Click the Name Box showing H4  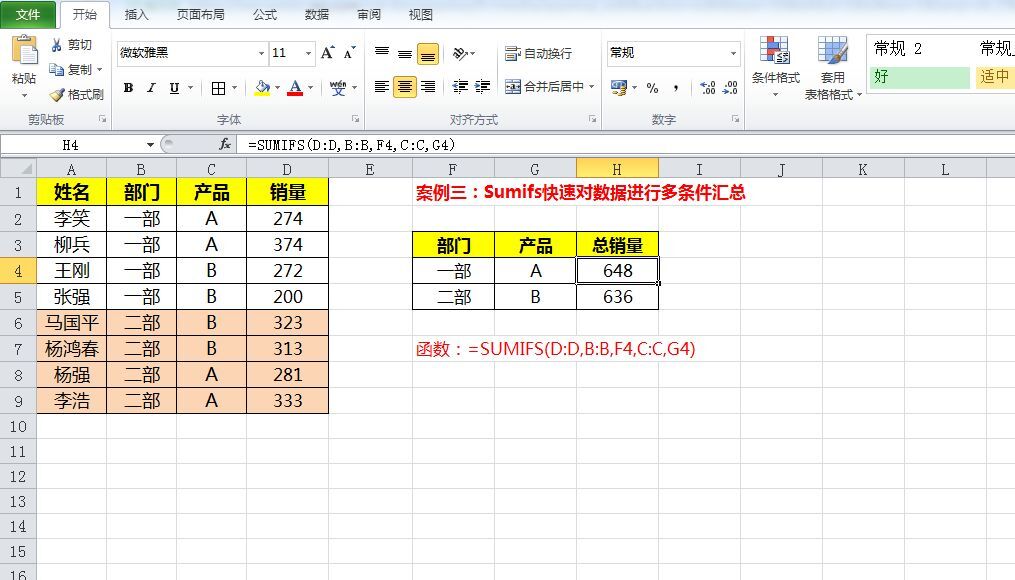(x=71, y=144)
